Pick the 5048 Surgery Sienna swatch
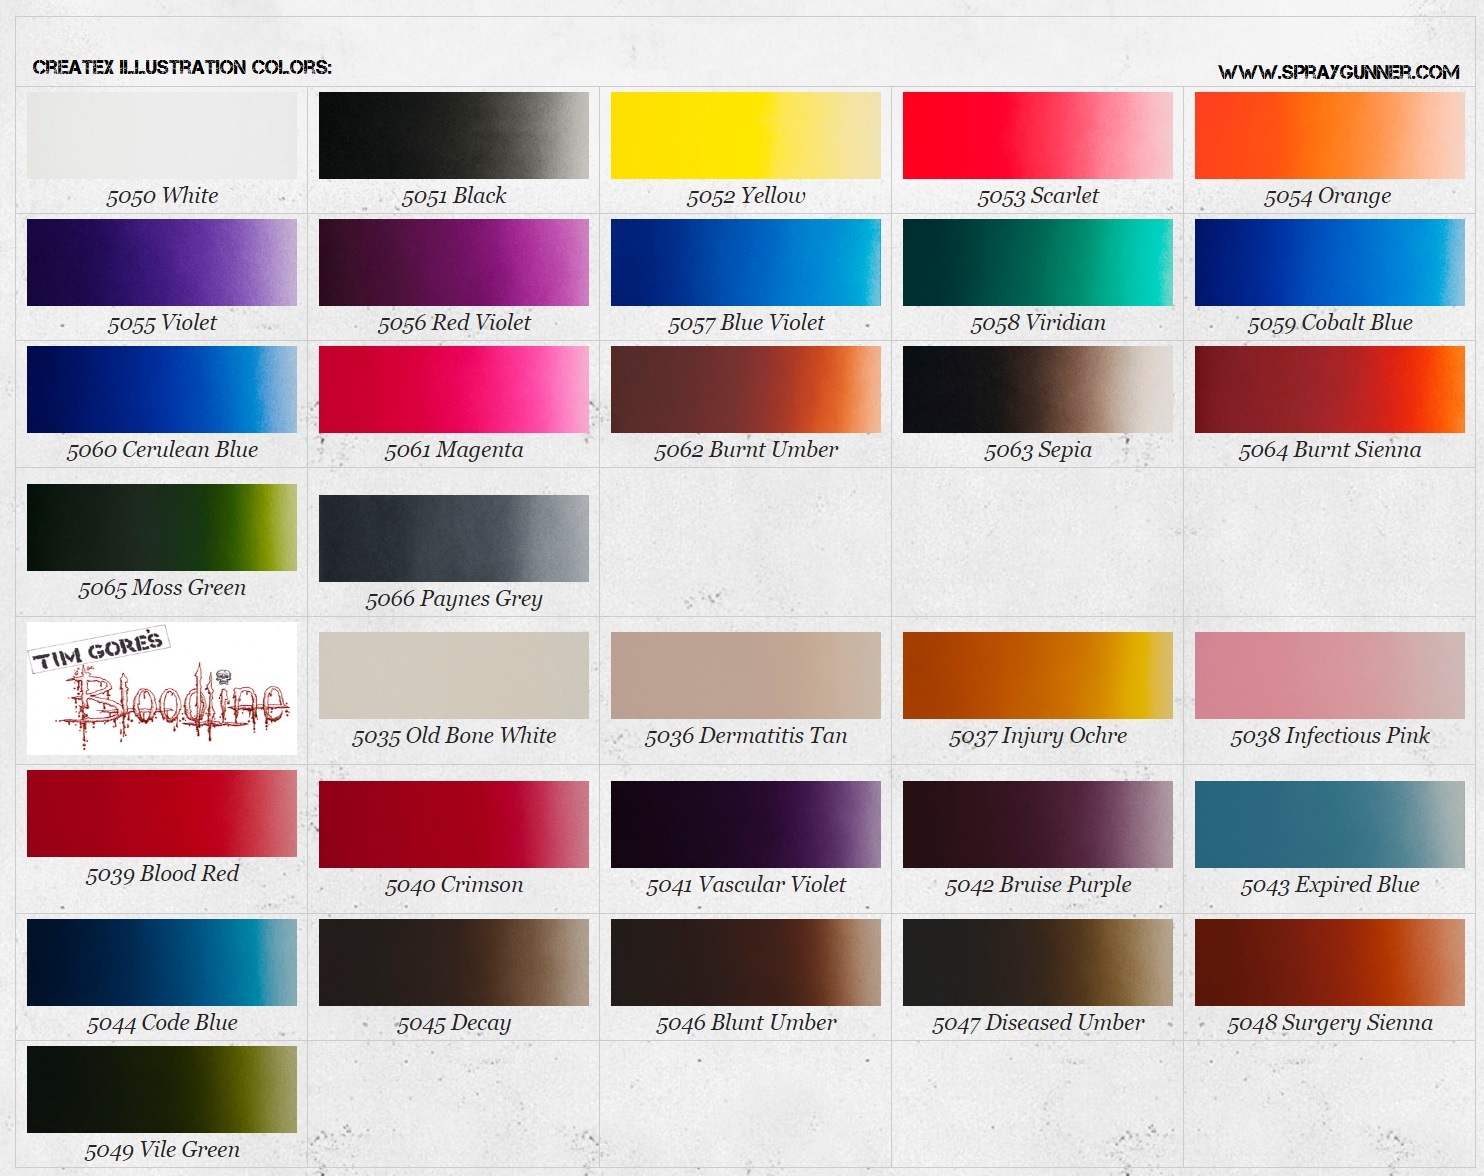The width and height of the screenshot is (1484, 1176). tap(1329, 962)
